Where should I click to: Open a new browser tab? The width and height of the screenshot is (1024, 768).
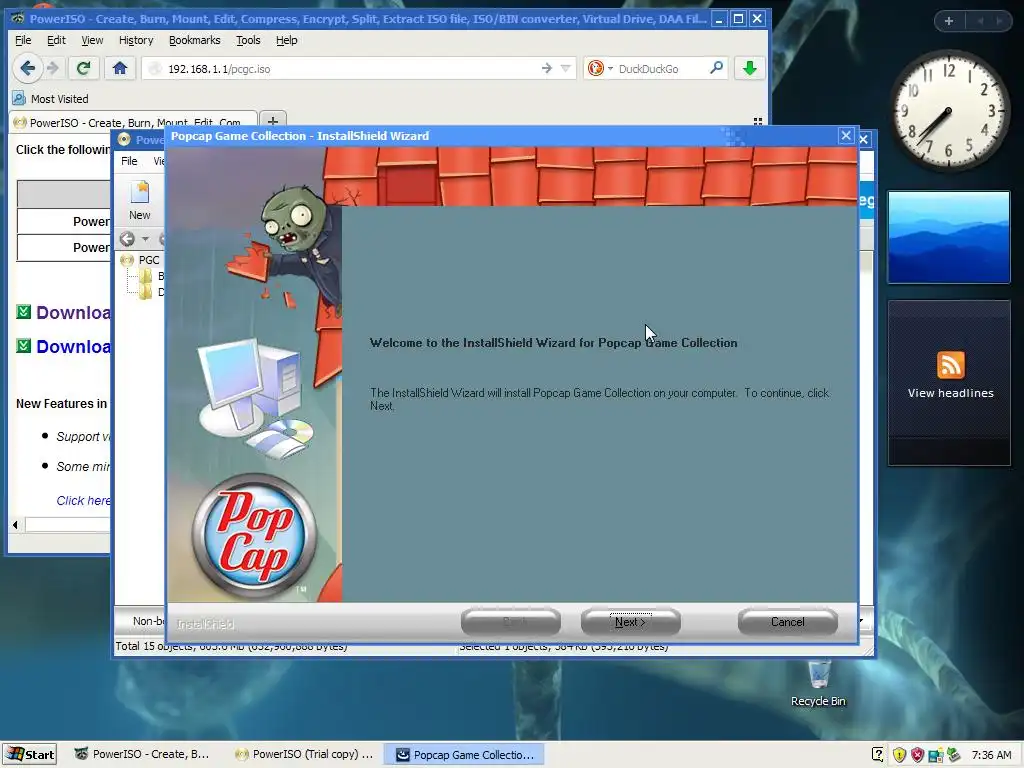coord(273,121)
